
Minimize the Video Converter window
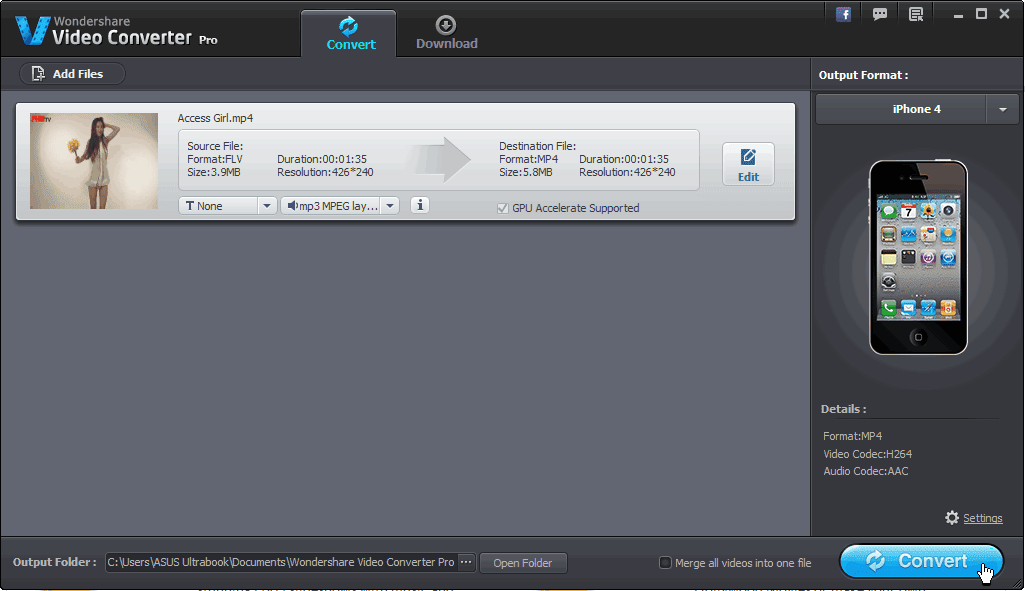[958, 14]
